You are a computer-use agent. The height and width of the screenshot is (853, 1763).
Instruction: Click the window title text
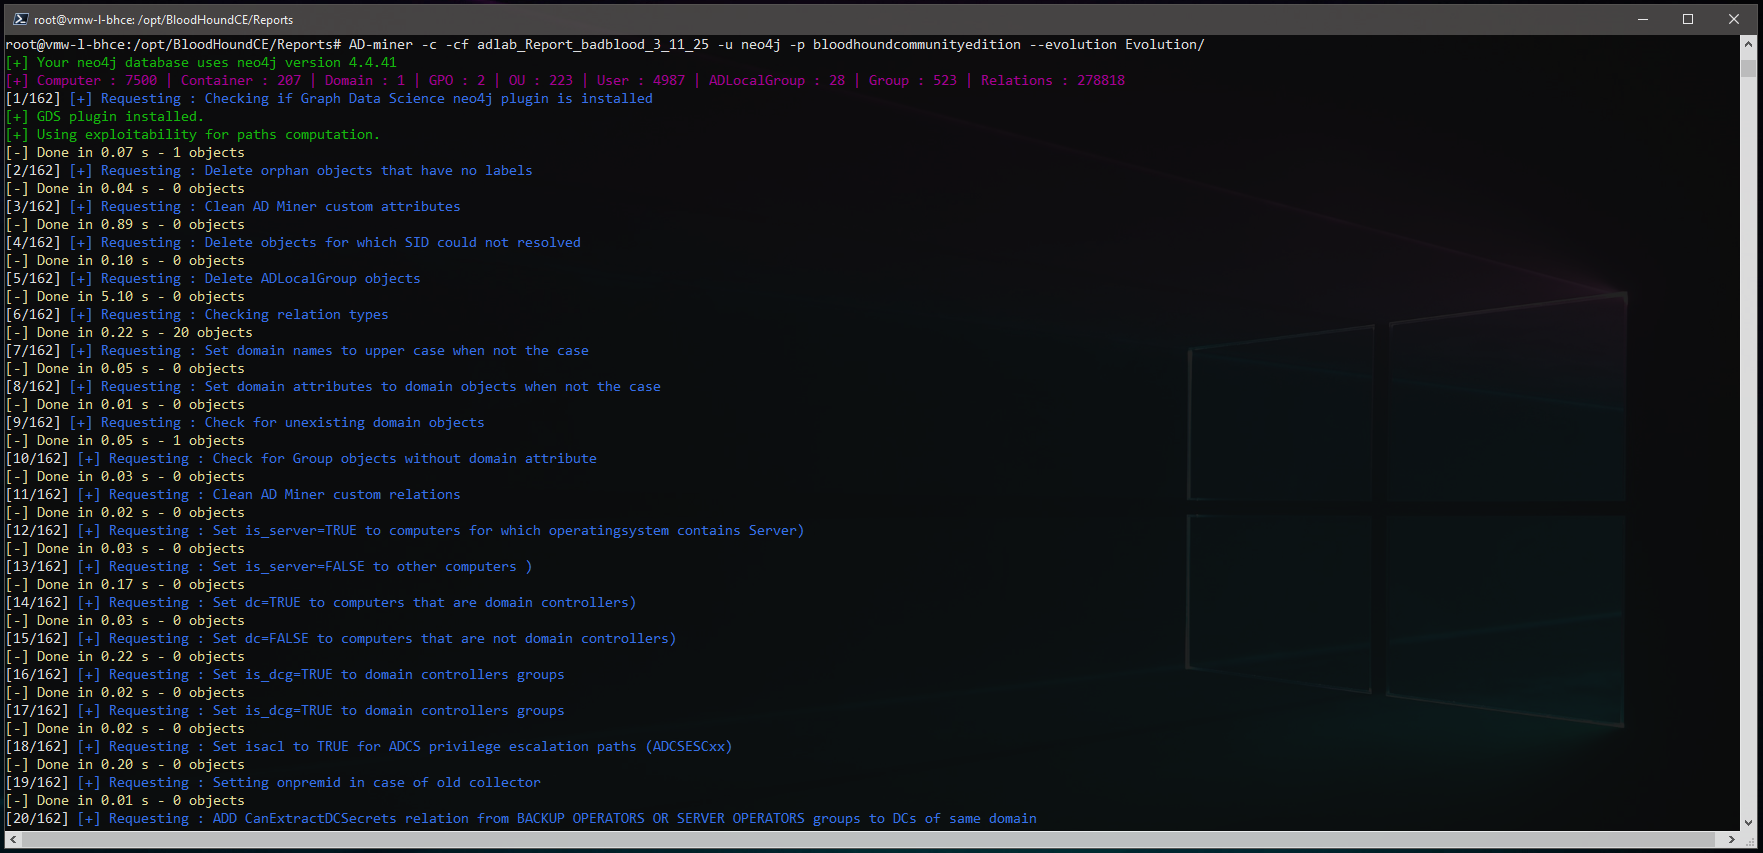pyautogui.click(x=163, y=19)
